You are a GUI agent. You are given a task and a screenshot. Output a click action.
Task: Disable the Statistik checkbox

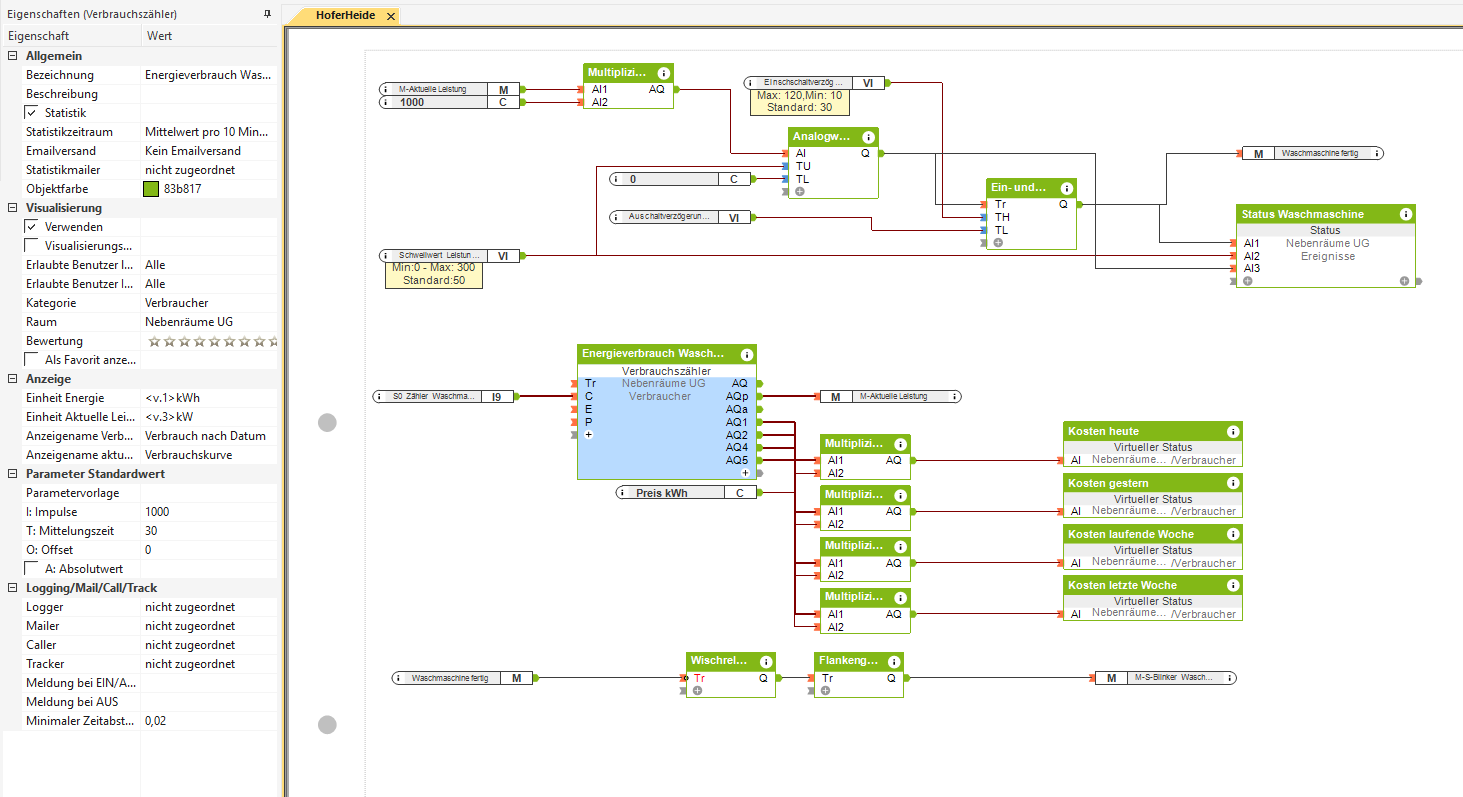(32, 113)
